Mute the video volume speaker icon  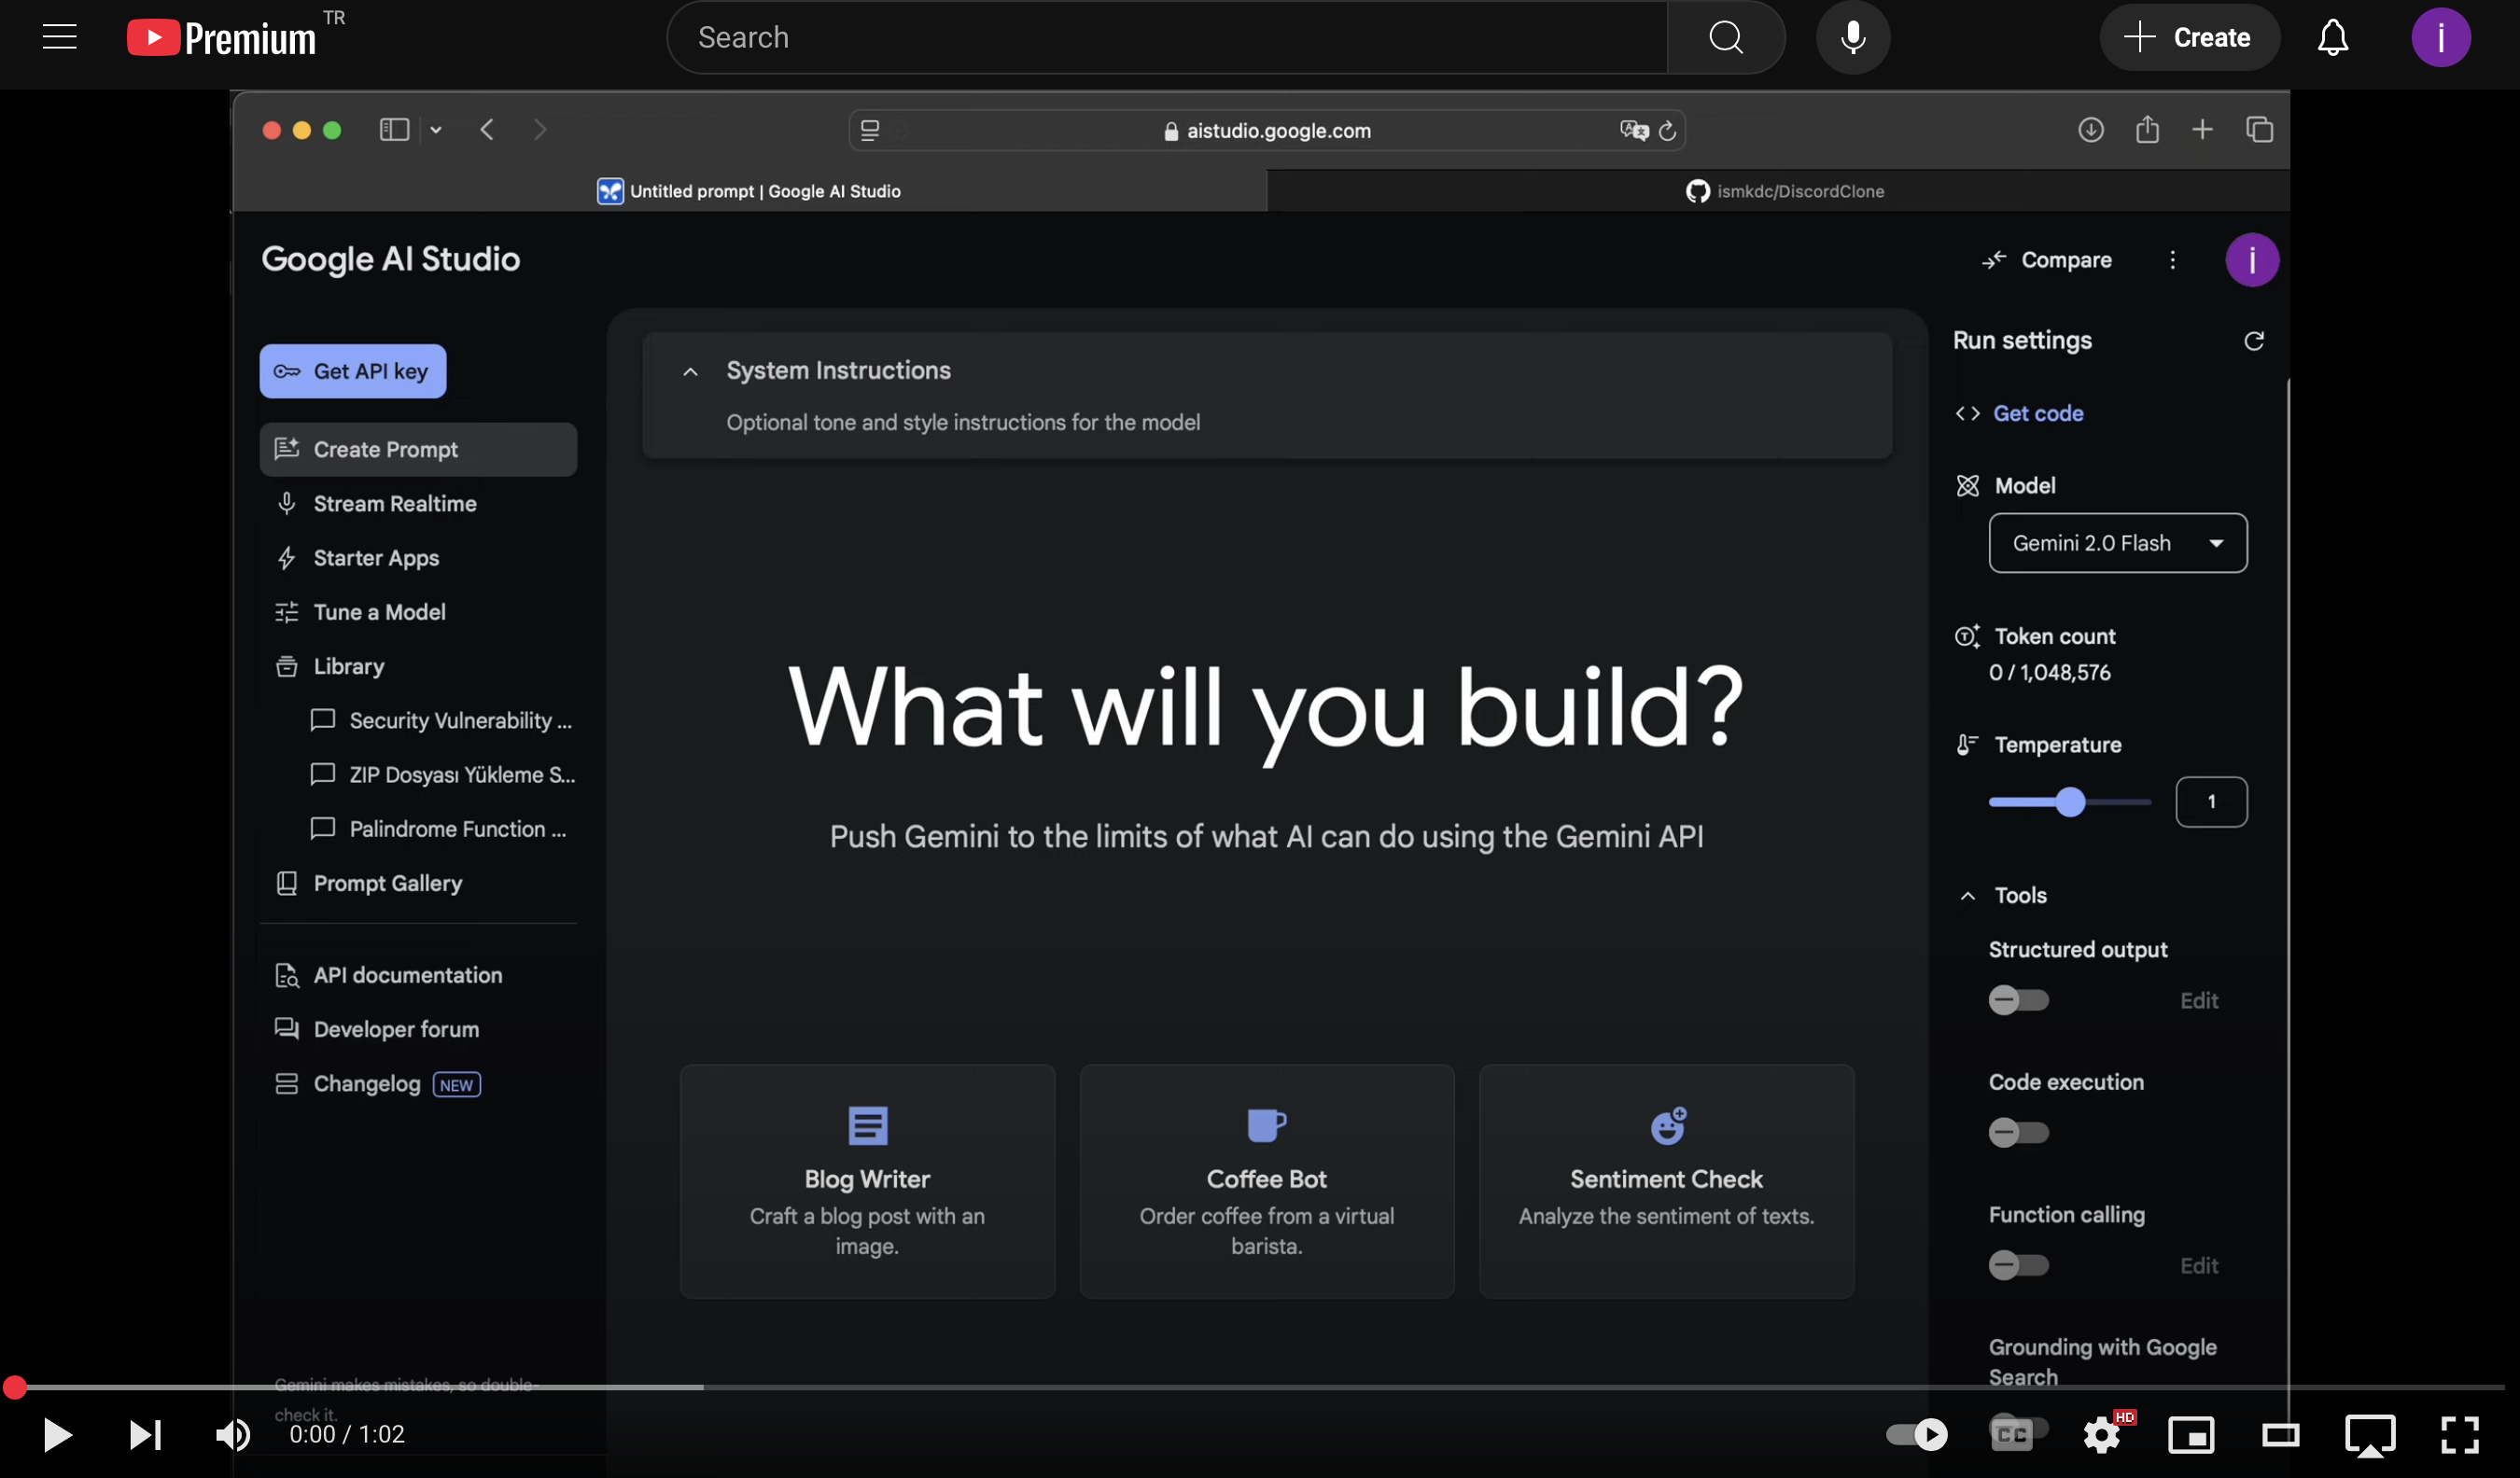232,1435
